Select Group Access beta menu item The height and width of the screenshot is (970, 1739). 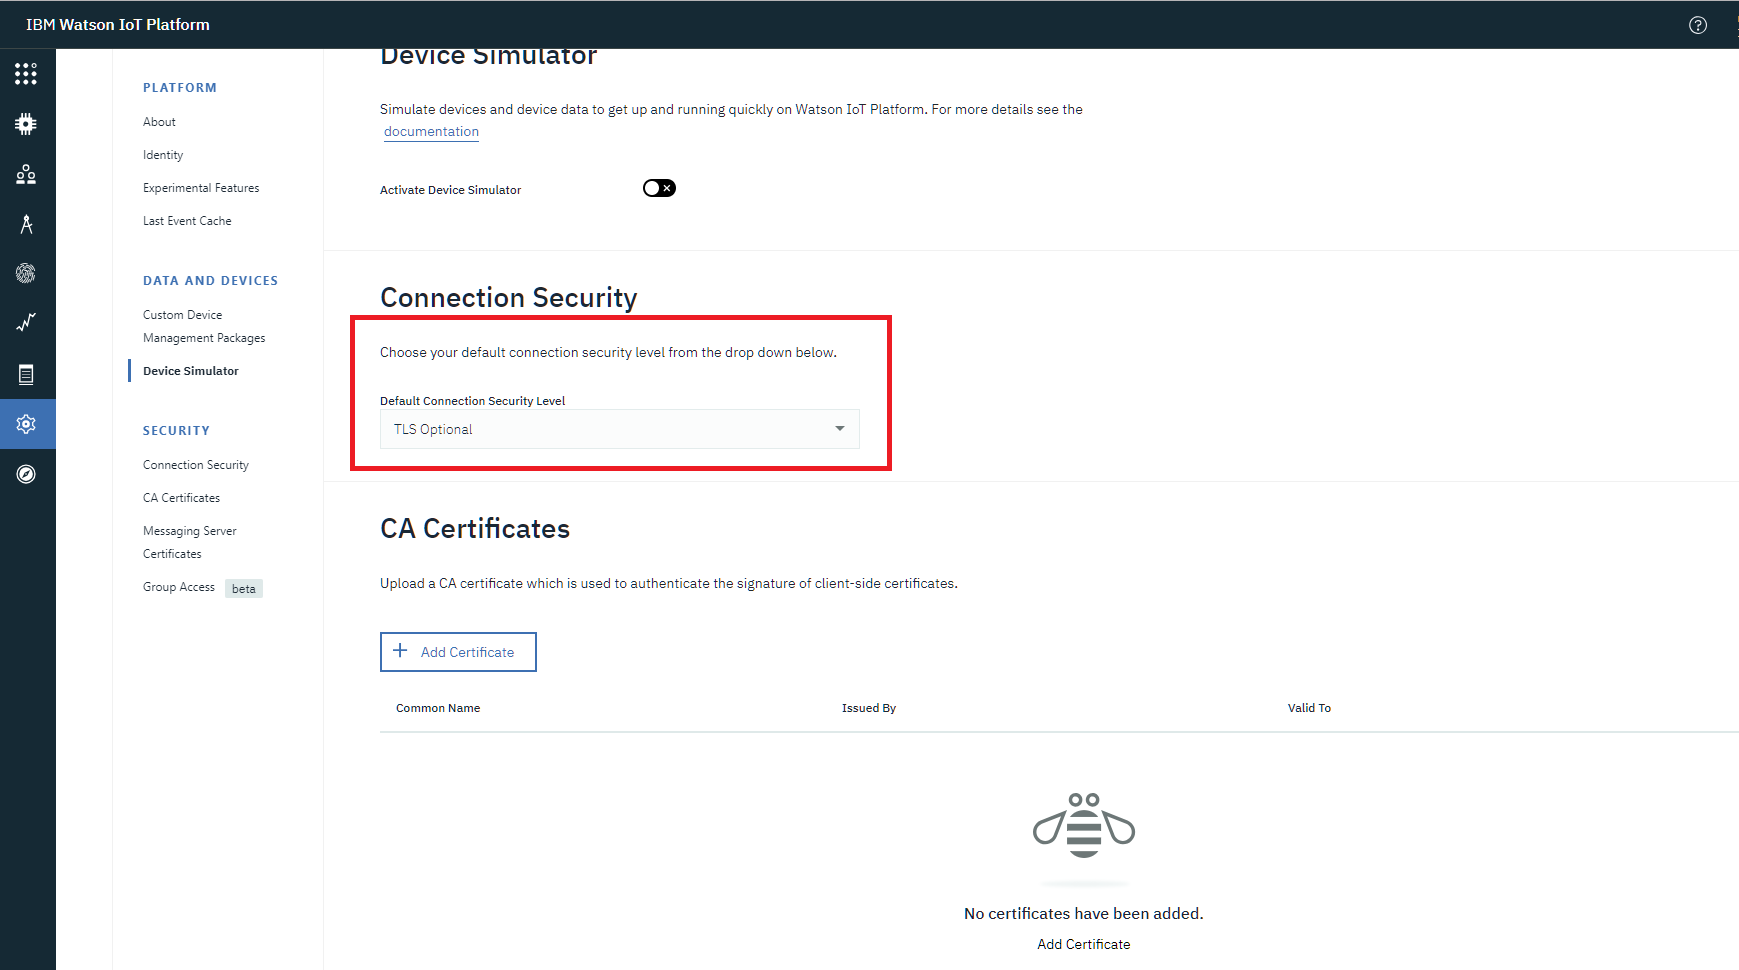[180, 587]
